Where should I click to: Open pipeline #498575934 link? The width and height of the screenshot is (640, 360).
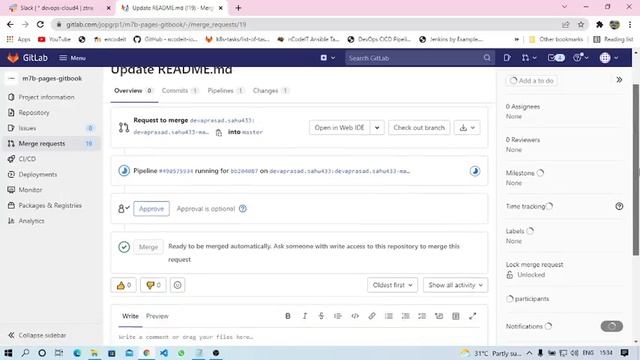pos(176,171)
